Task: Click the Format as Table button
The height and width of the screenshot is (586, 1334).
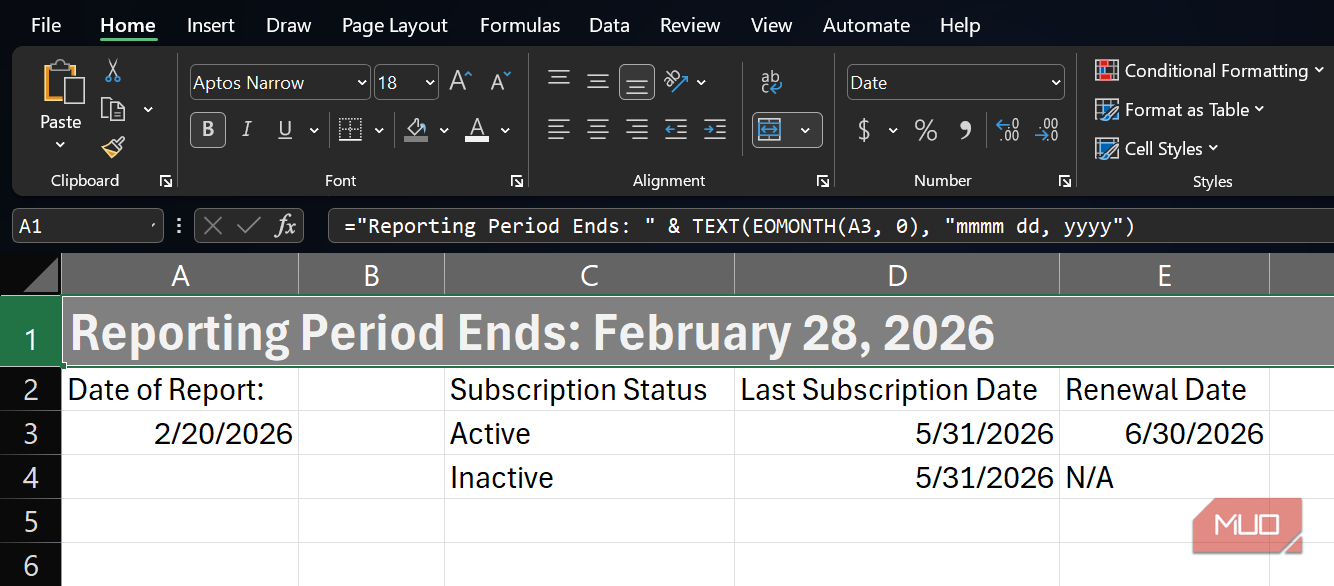Action: pos(1180,110)
